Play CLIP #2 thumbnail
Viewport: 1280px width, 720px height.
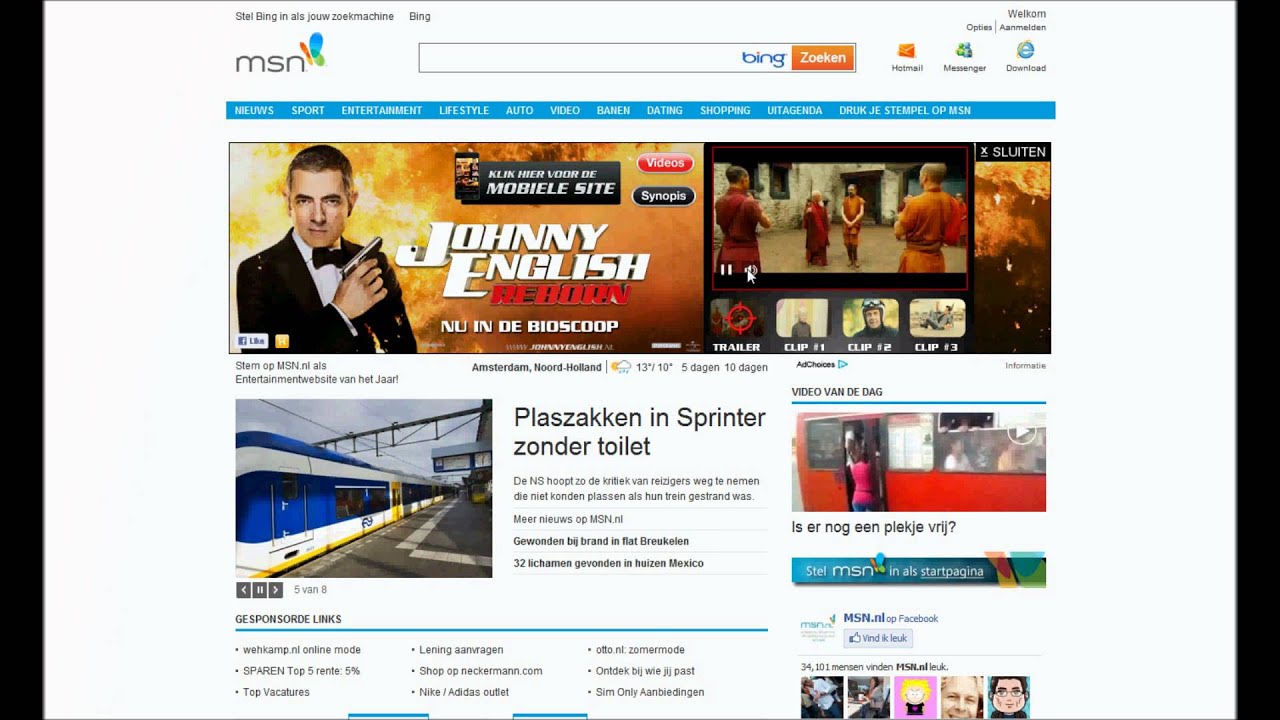pyautogui.click(x=870, y=318)
